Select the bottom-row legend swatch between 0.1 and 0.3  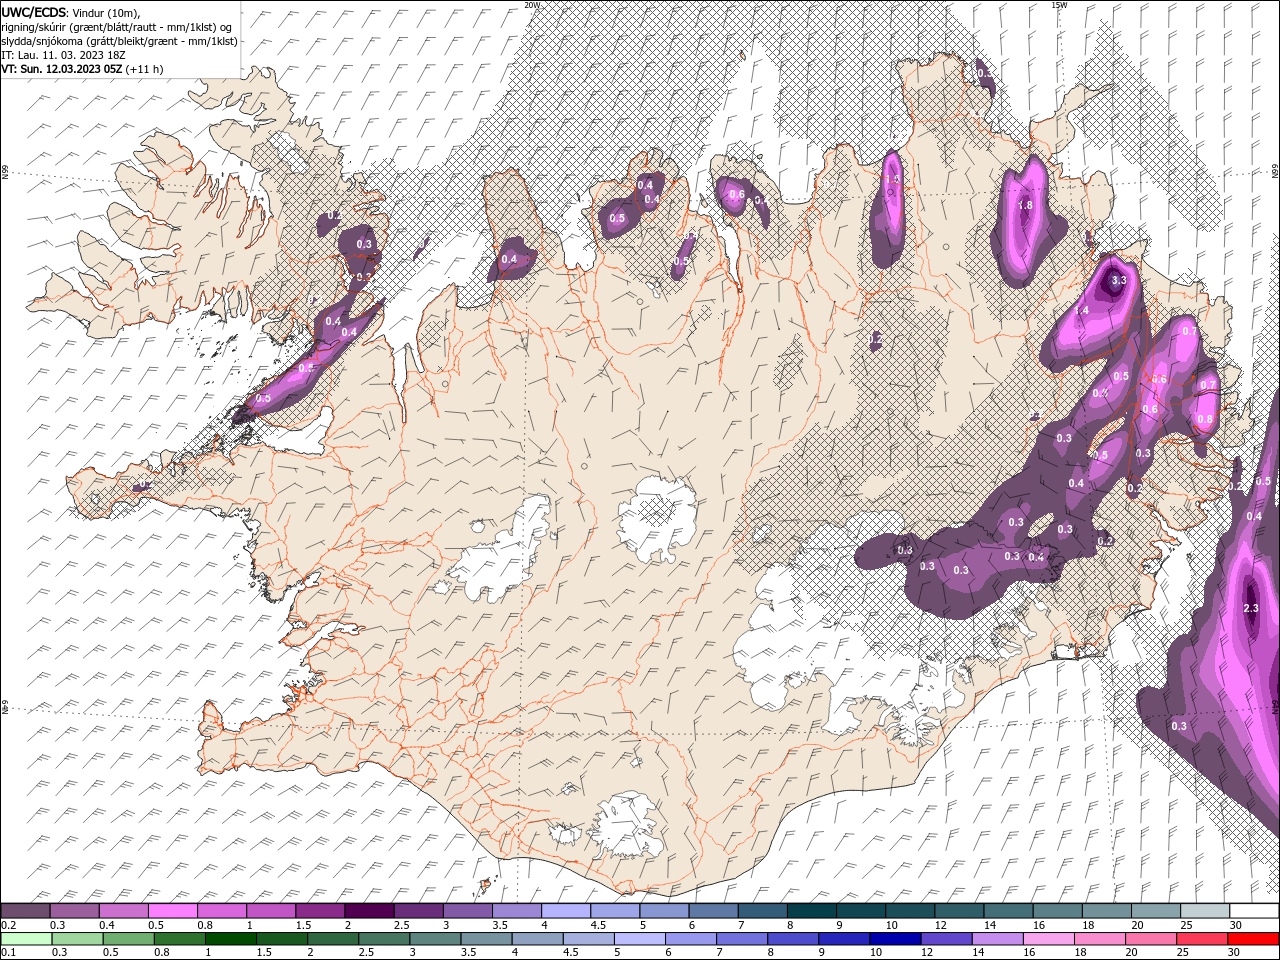click(26, 939)
